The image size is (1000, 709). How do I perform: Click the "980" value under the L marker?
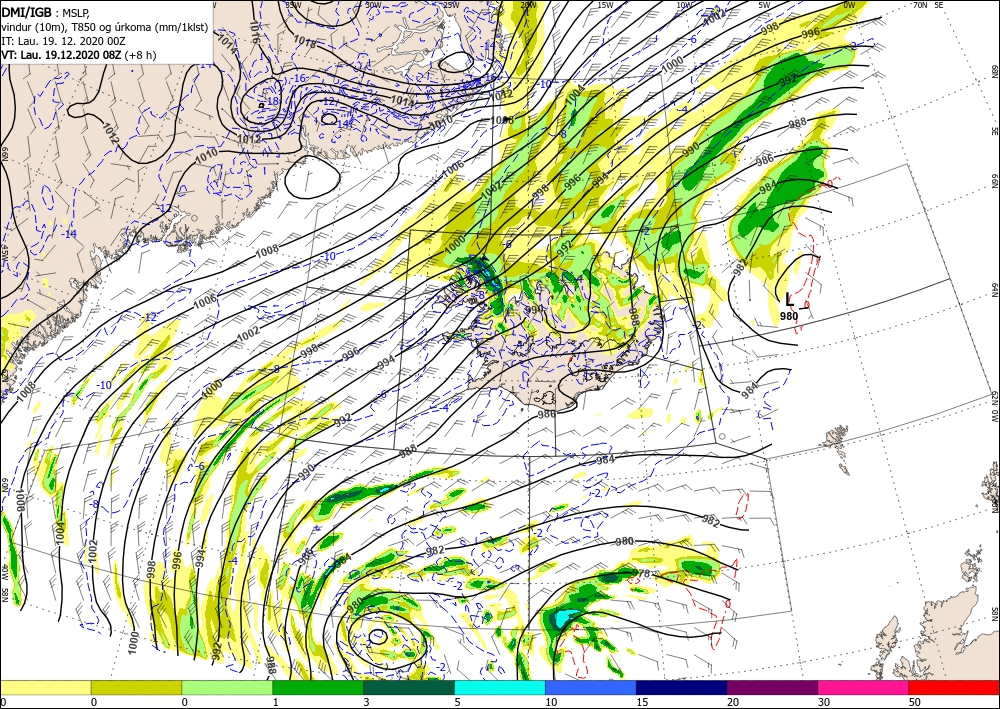(x=789, y=316)
